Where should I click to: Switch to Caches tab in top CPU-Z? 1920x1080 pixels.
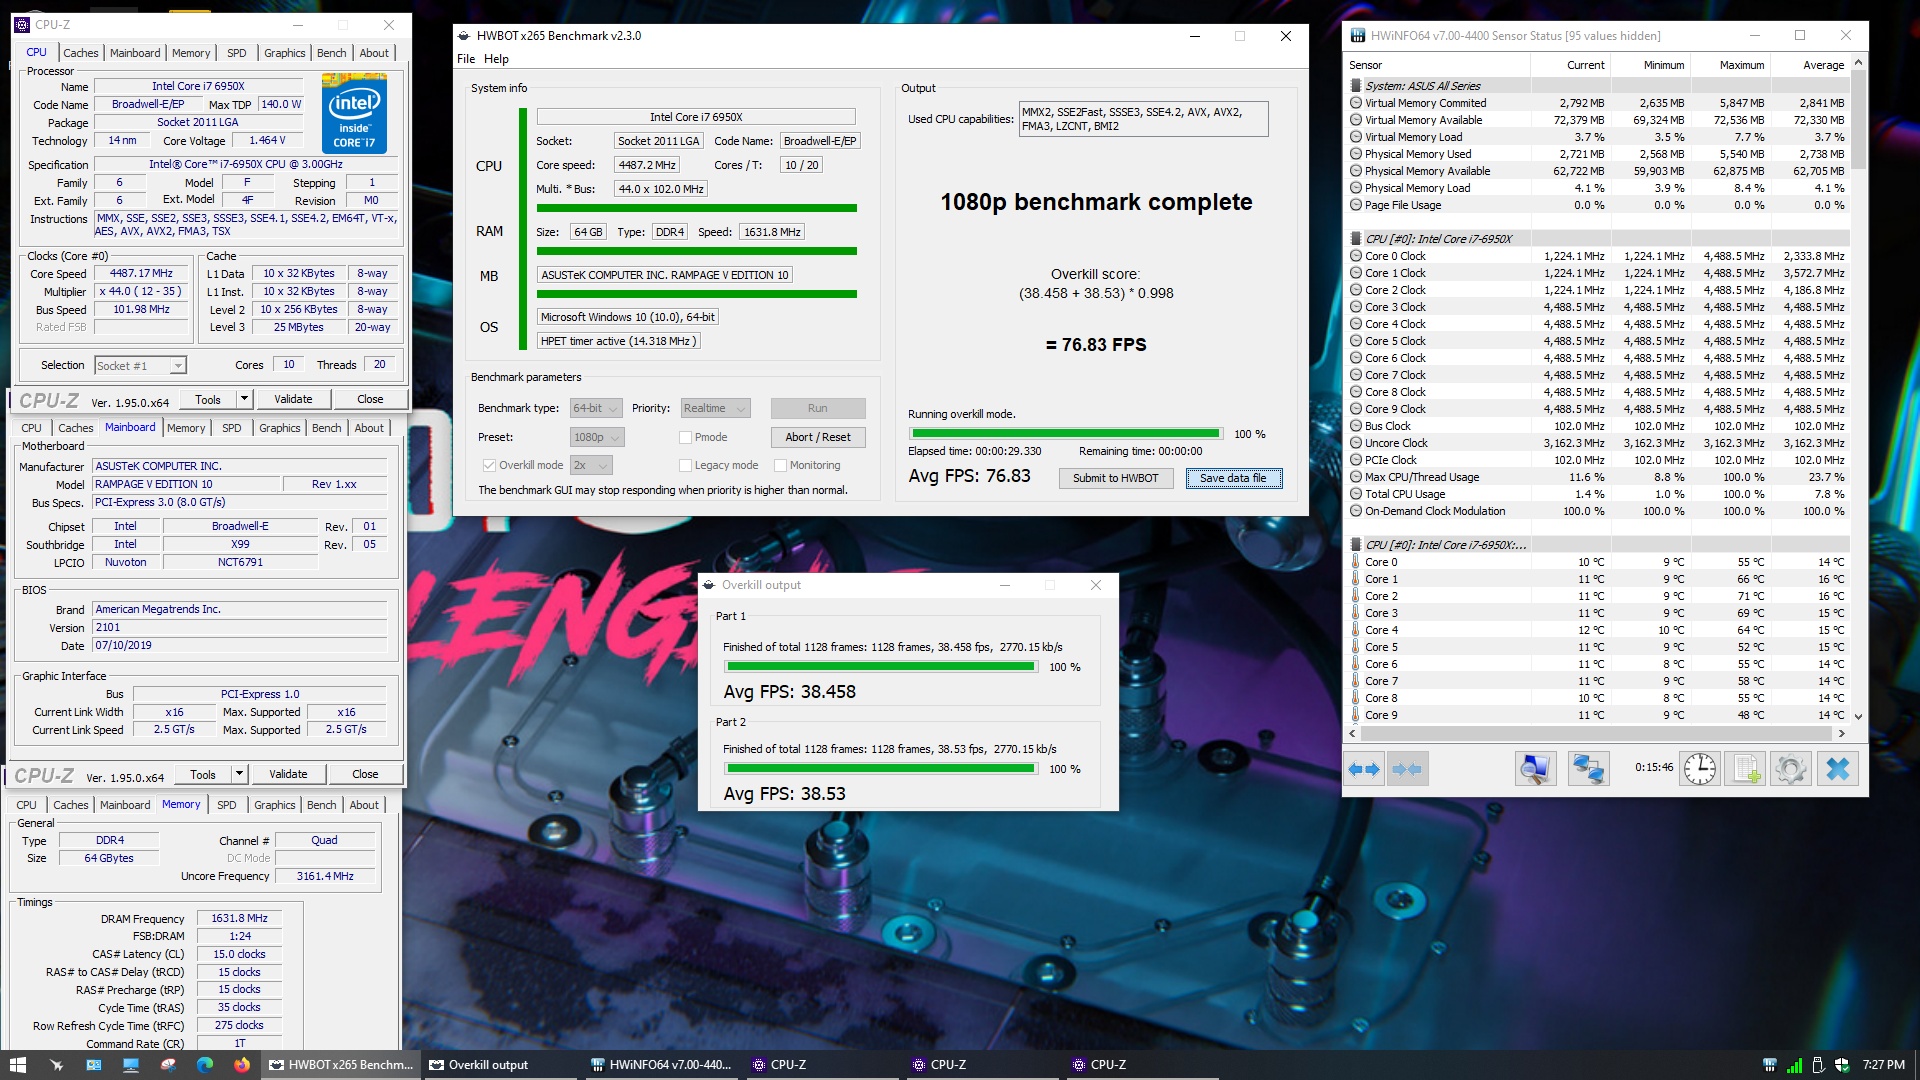coord(80,53)
